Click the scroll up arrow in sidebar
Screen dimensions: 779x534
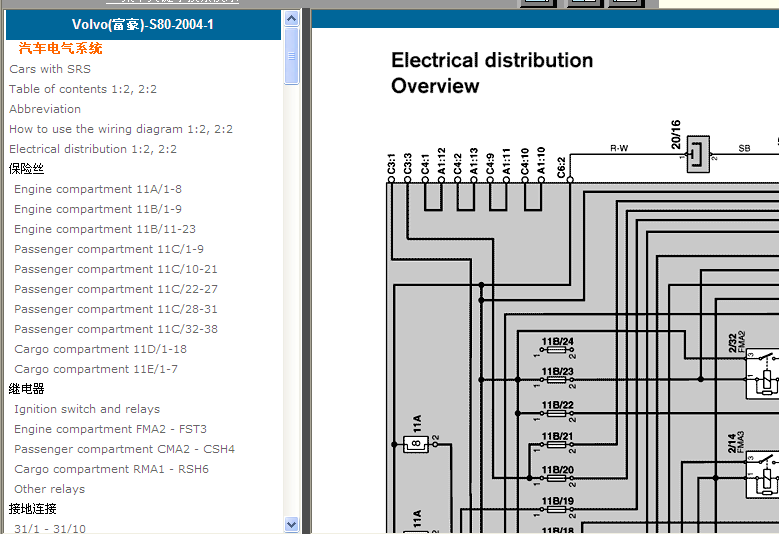[x=292, y=19]
